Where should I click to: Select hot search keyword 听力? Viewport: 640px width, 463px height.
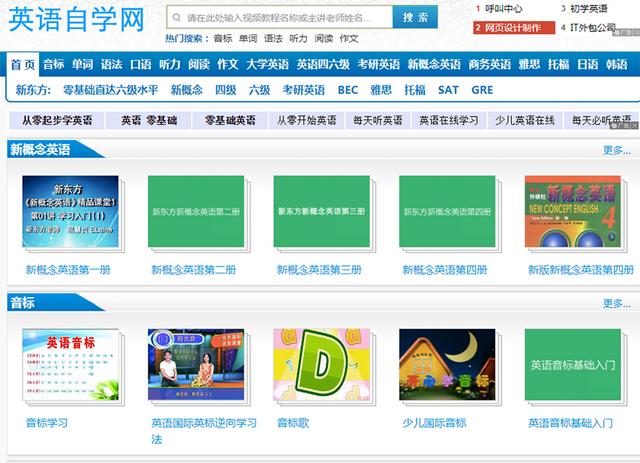click(x=298, y=39)
